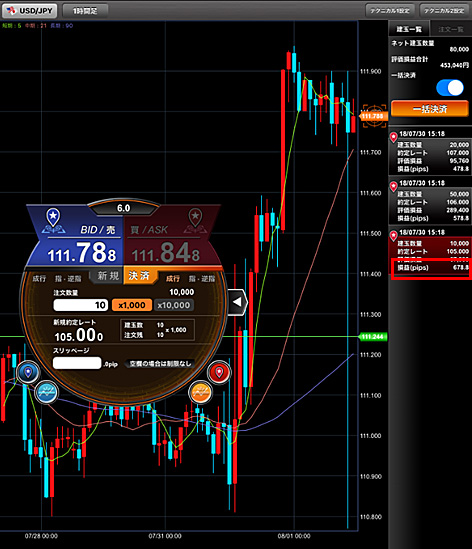Select the position with 約定レート 107.000

click(430, 152)
